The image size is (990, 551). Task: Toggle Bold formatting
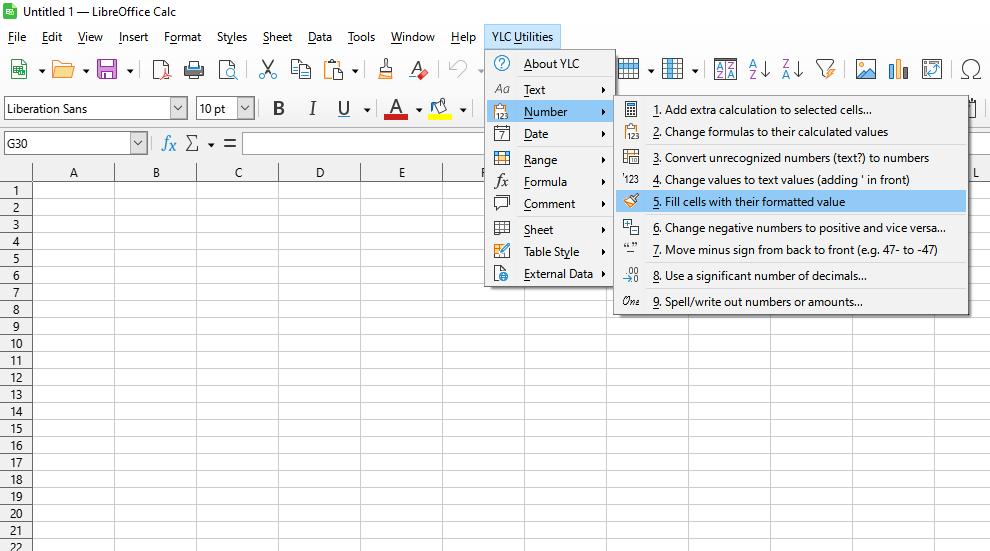click(279, 109)
